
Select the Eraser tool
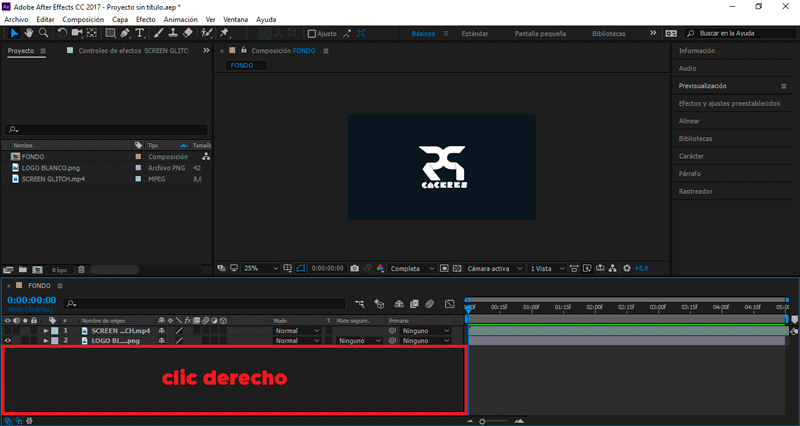click(x=188, y=33)
